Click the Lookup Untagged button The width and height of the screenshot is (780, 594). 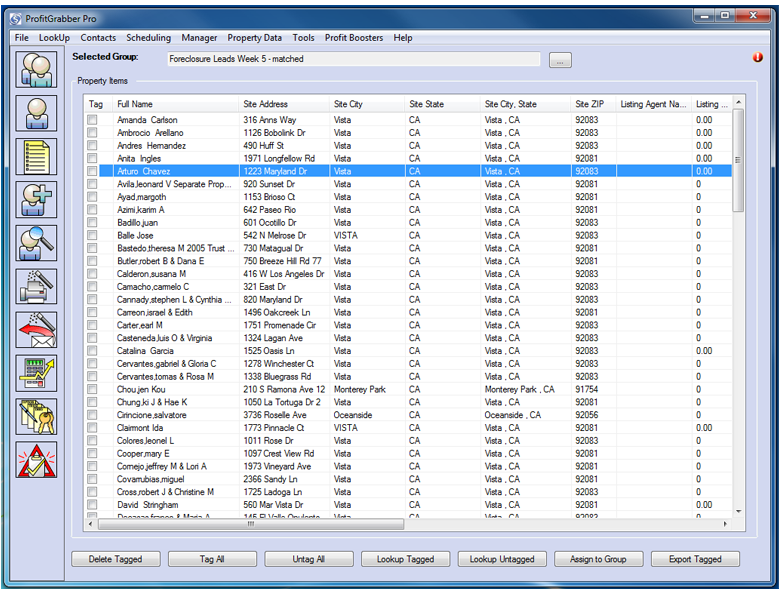tap(502, 559)
